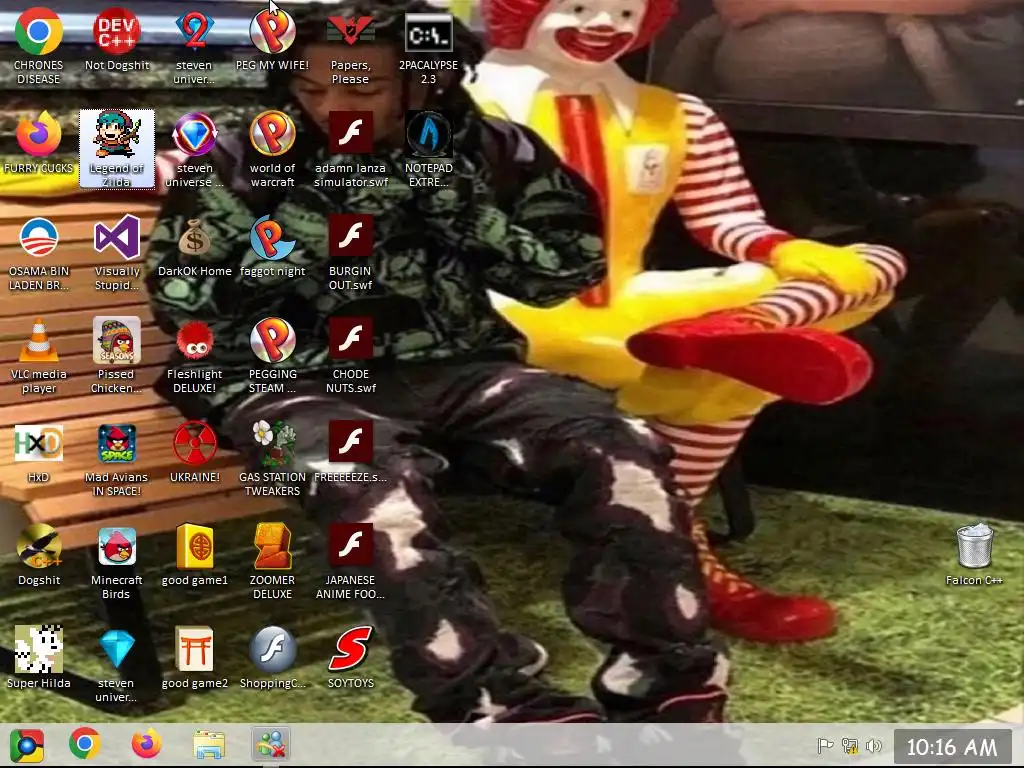
Task: Launch VLC media player from the desktop
Action: click(39, 340)
